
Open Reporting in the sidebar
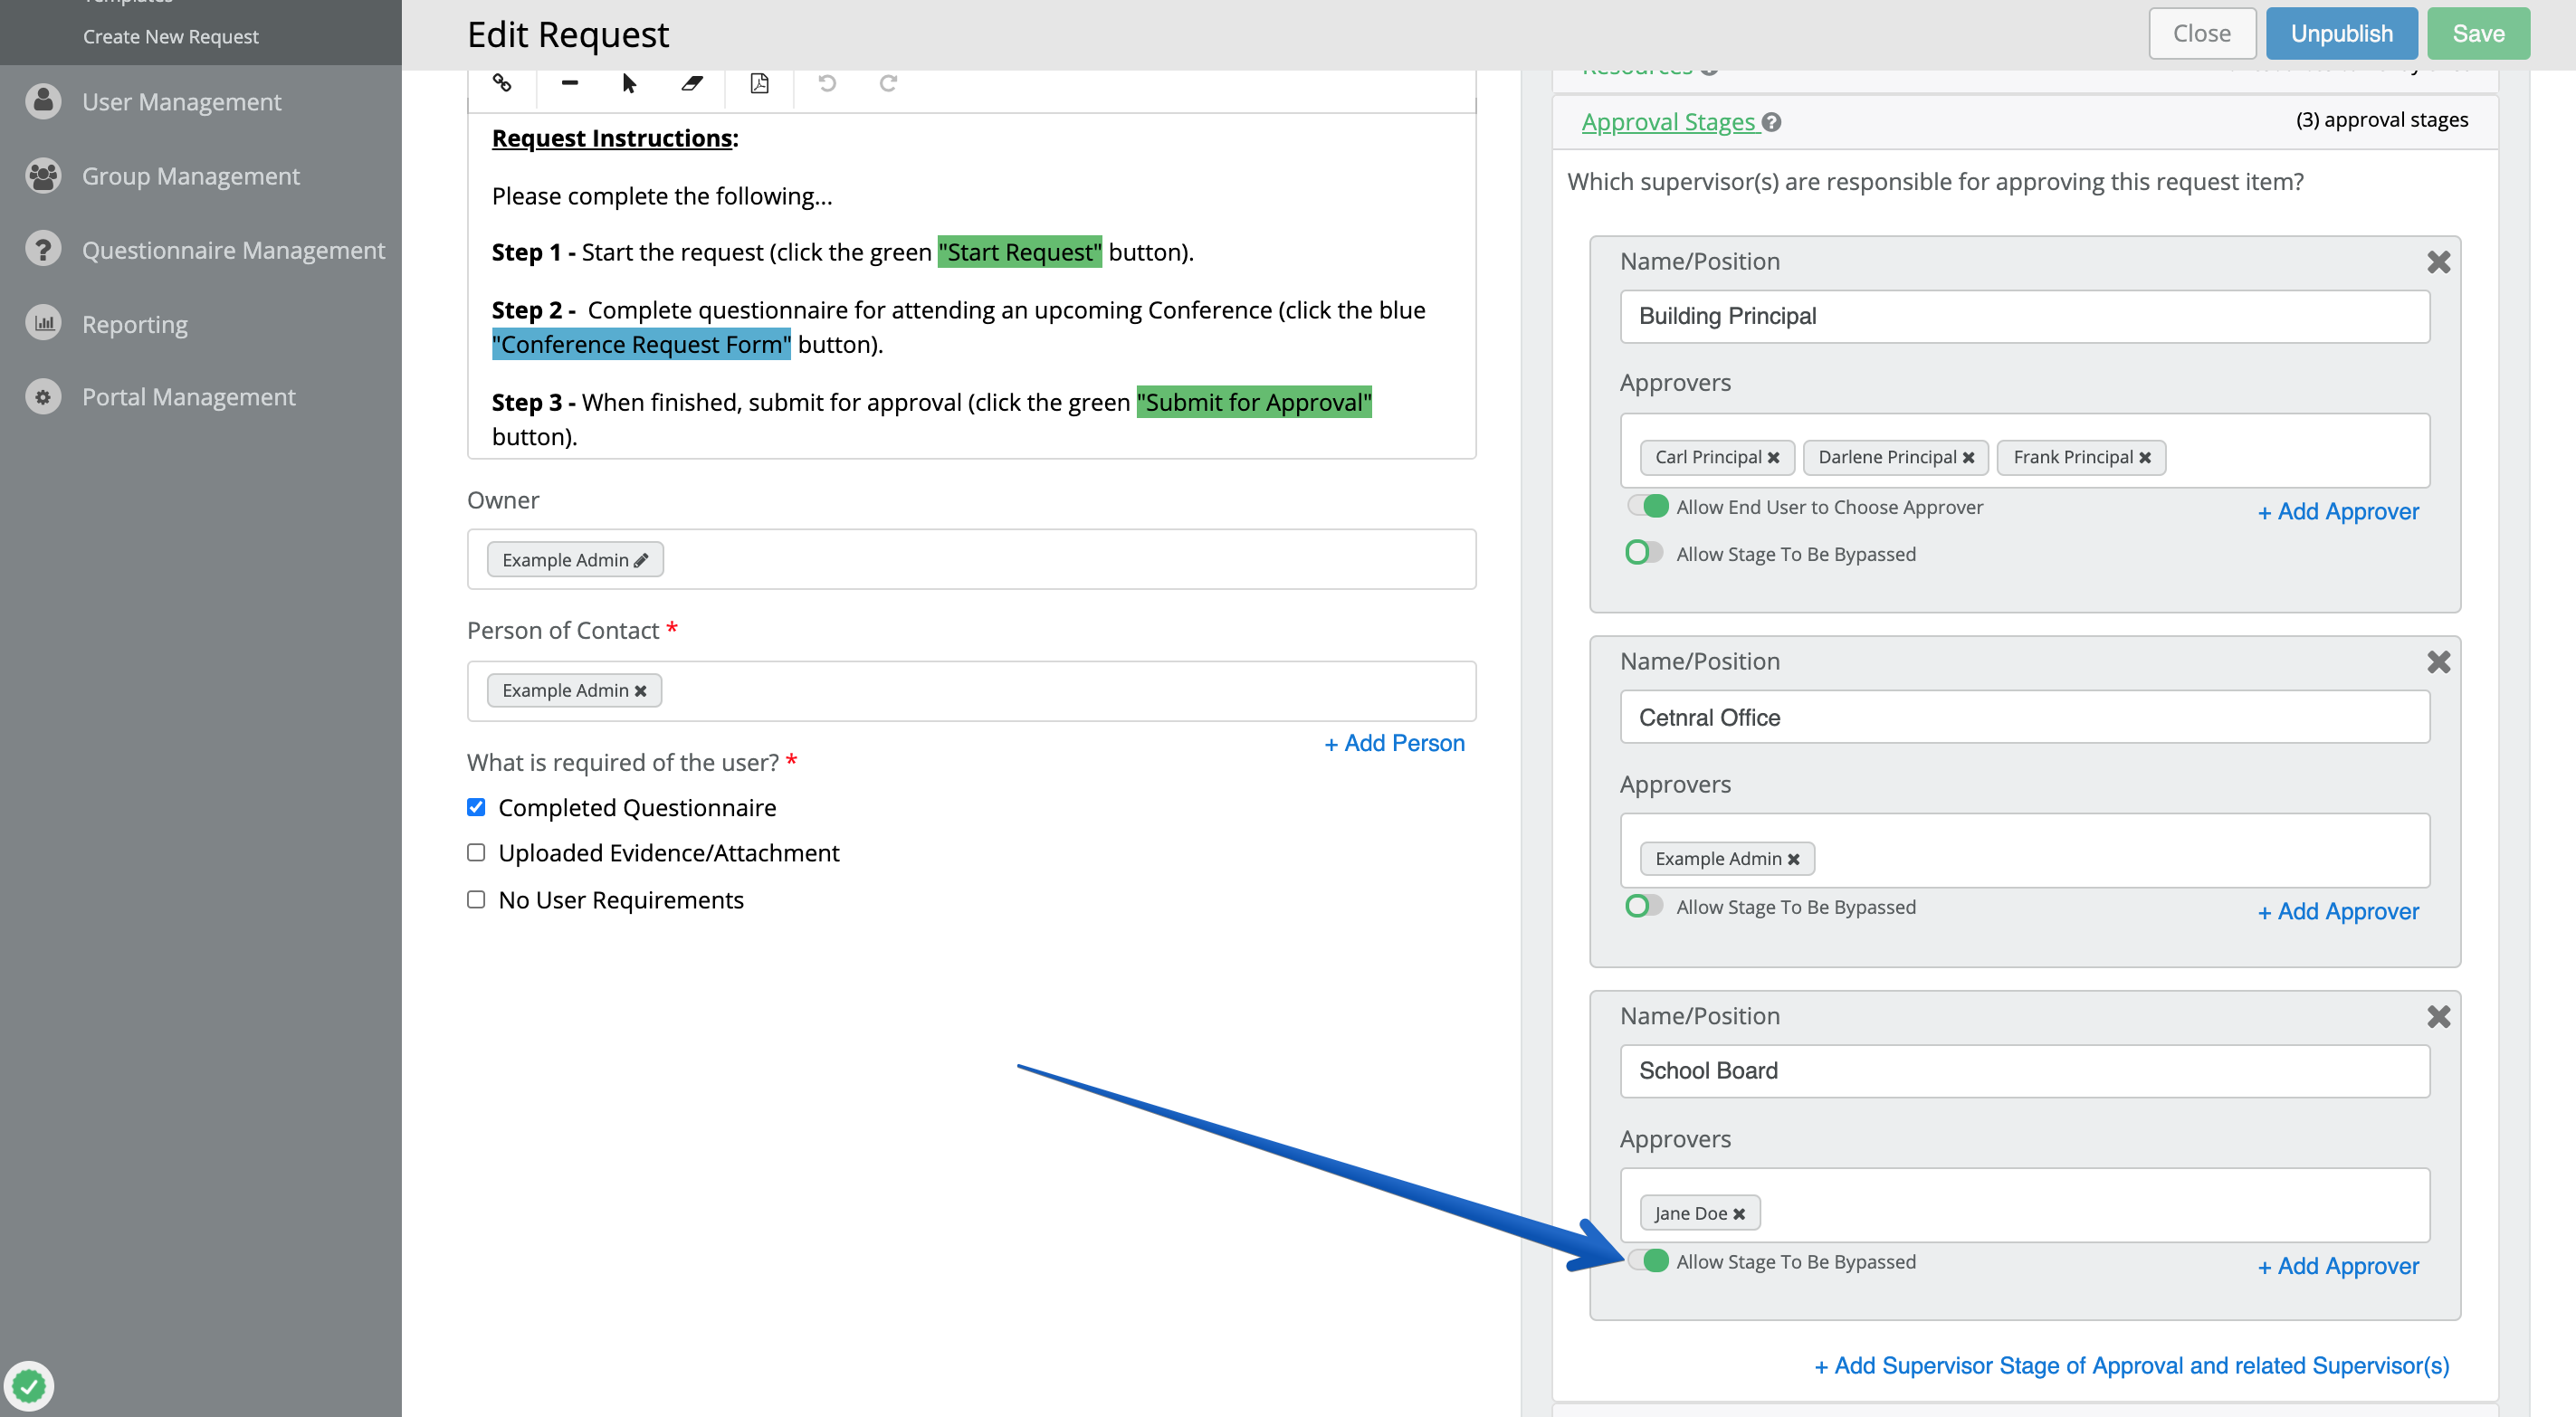pos(134,324)
